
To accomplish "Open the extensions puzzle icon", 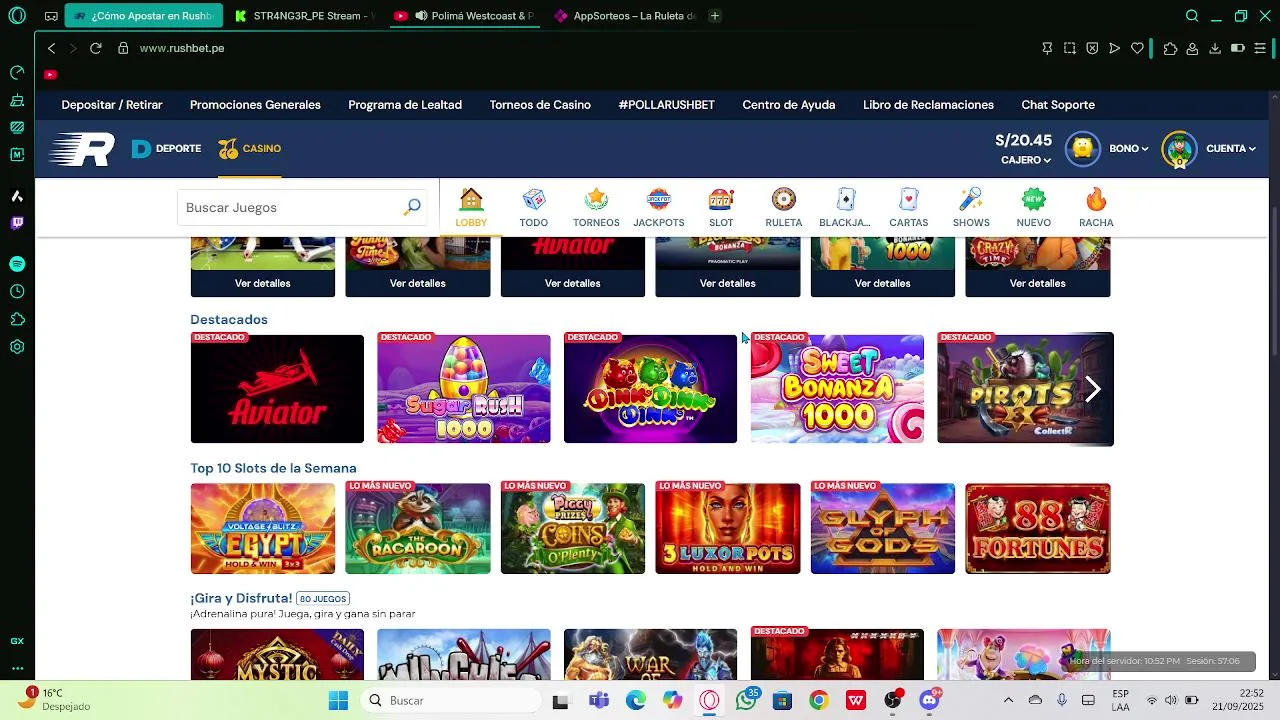I will [x=1170, y=48].
